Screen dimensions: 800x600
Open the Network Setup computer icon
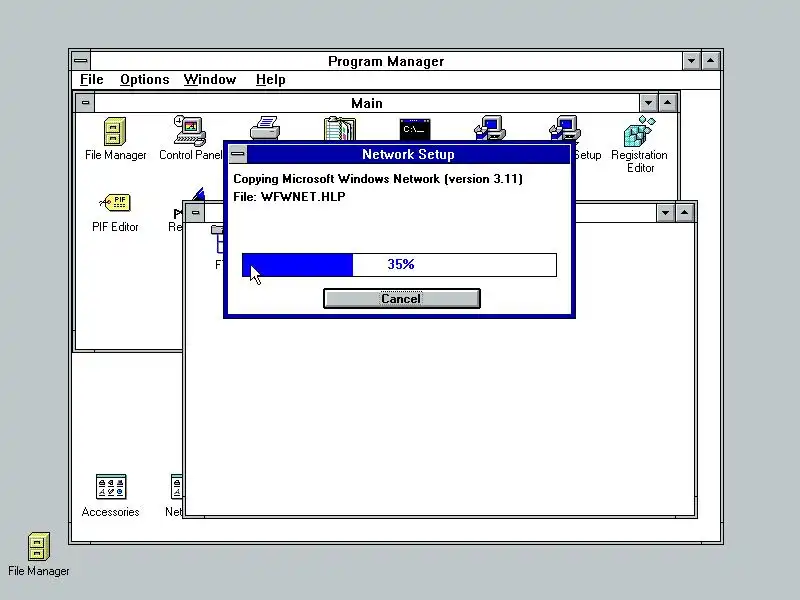(x=565, y=128)
